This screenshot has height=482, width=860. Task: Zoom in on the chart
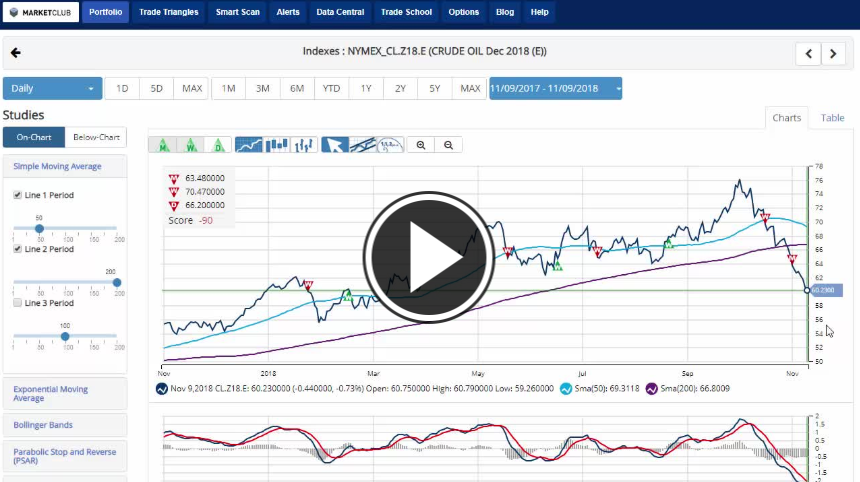point(421,145)
